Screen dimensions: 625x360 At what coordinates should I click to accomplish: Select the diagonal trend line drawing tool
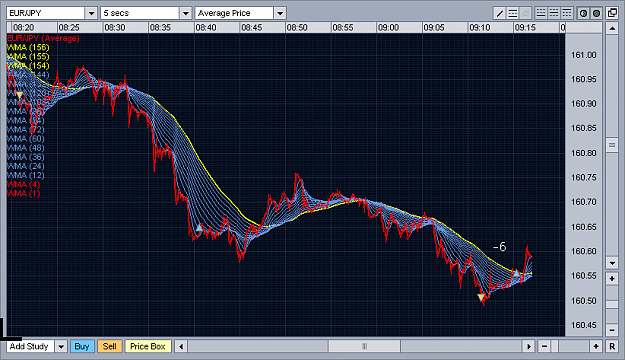click(x=499, y=13)
